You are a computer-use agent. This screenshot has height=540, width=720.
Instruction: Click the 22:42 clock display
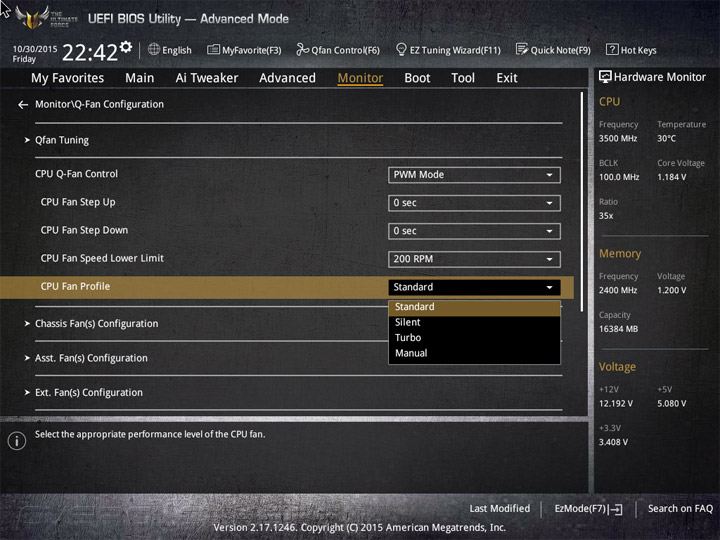(x=90, y=52)
